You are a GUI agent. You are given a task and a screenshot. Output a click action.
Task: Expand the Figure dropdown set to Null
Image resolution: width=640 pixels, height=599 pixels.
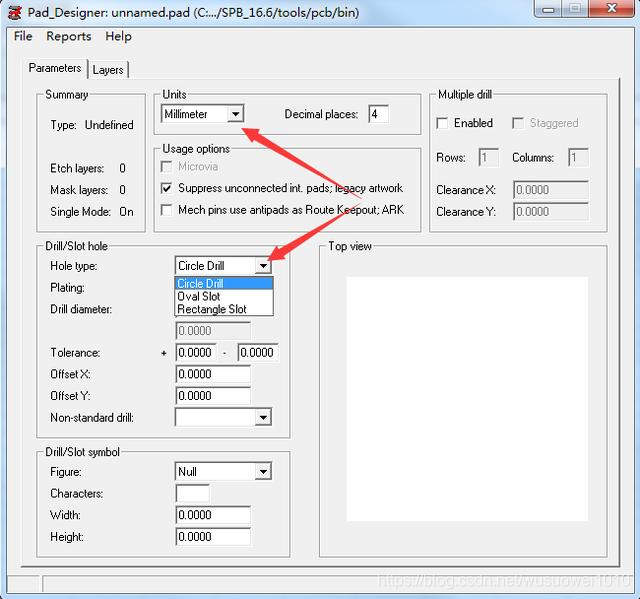[262, 472]
